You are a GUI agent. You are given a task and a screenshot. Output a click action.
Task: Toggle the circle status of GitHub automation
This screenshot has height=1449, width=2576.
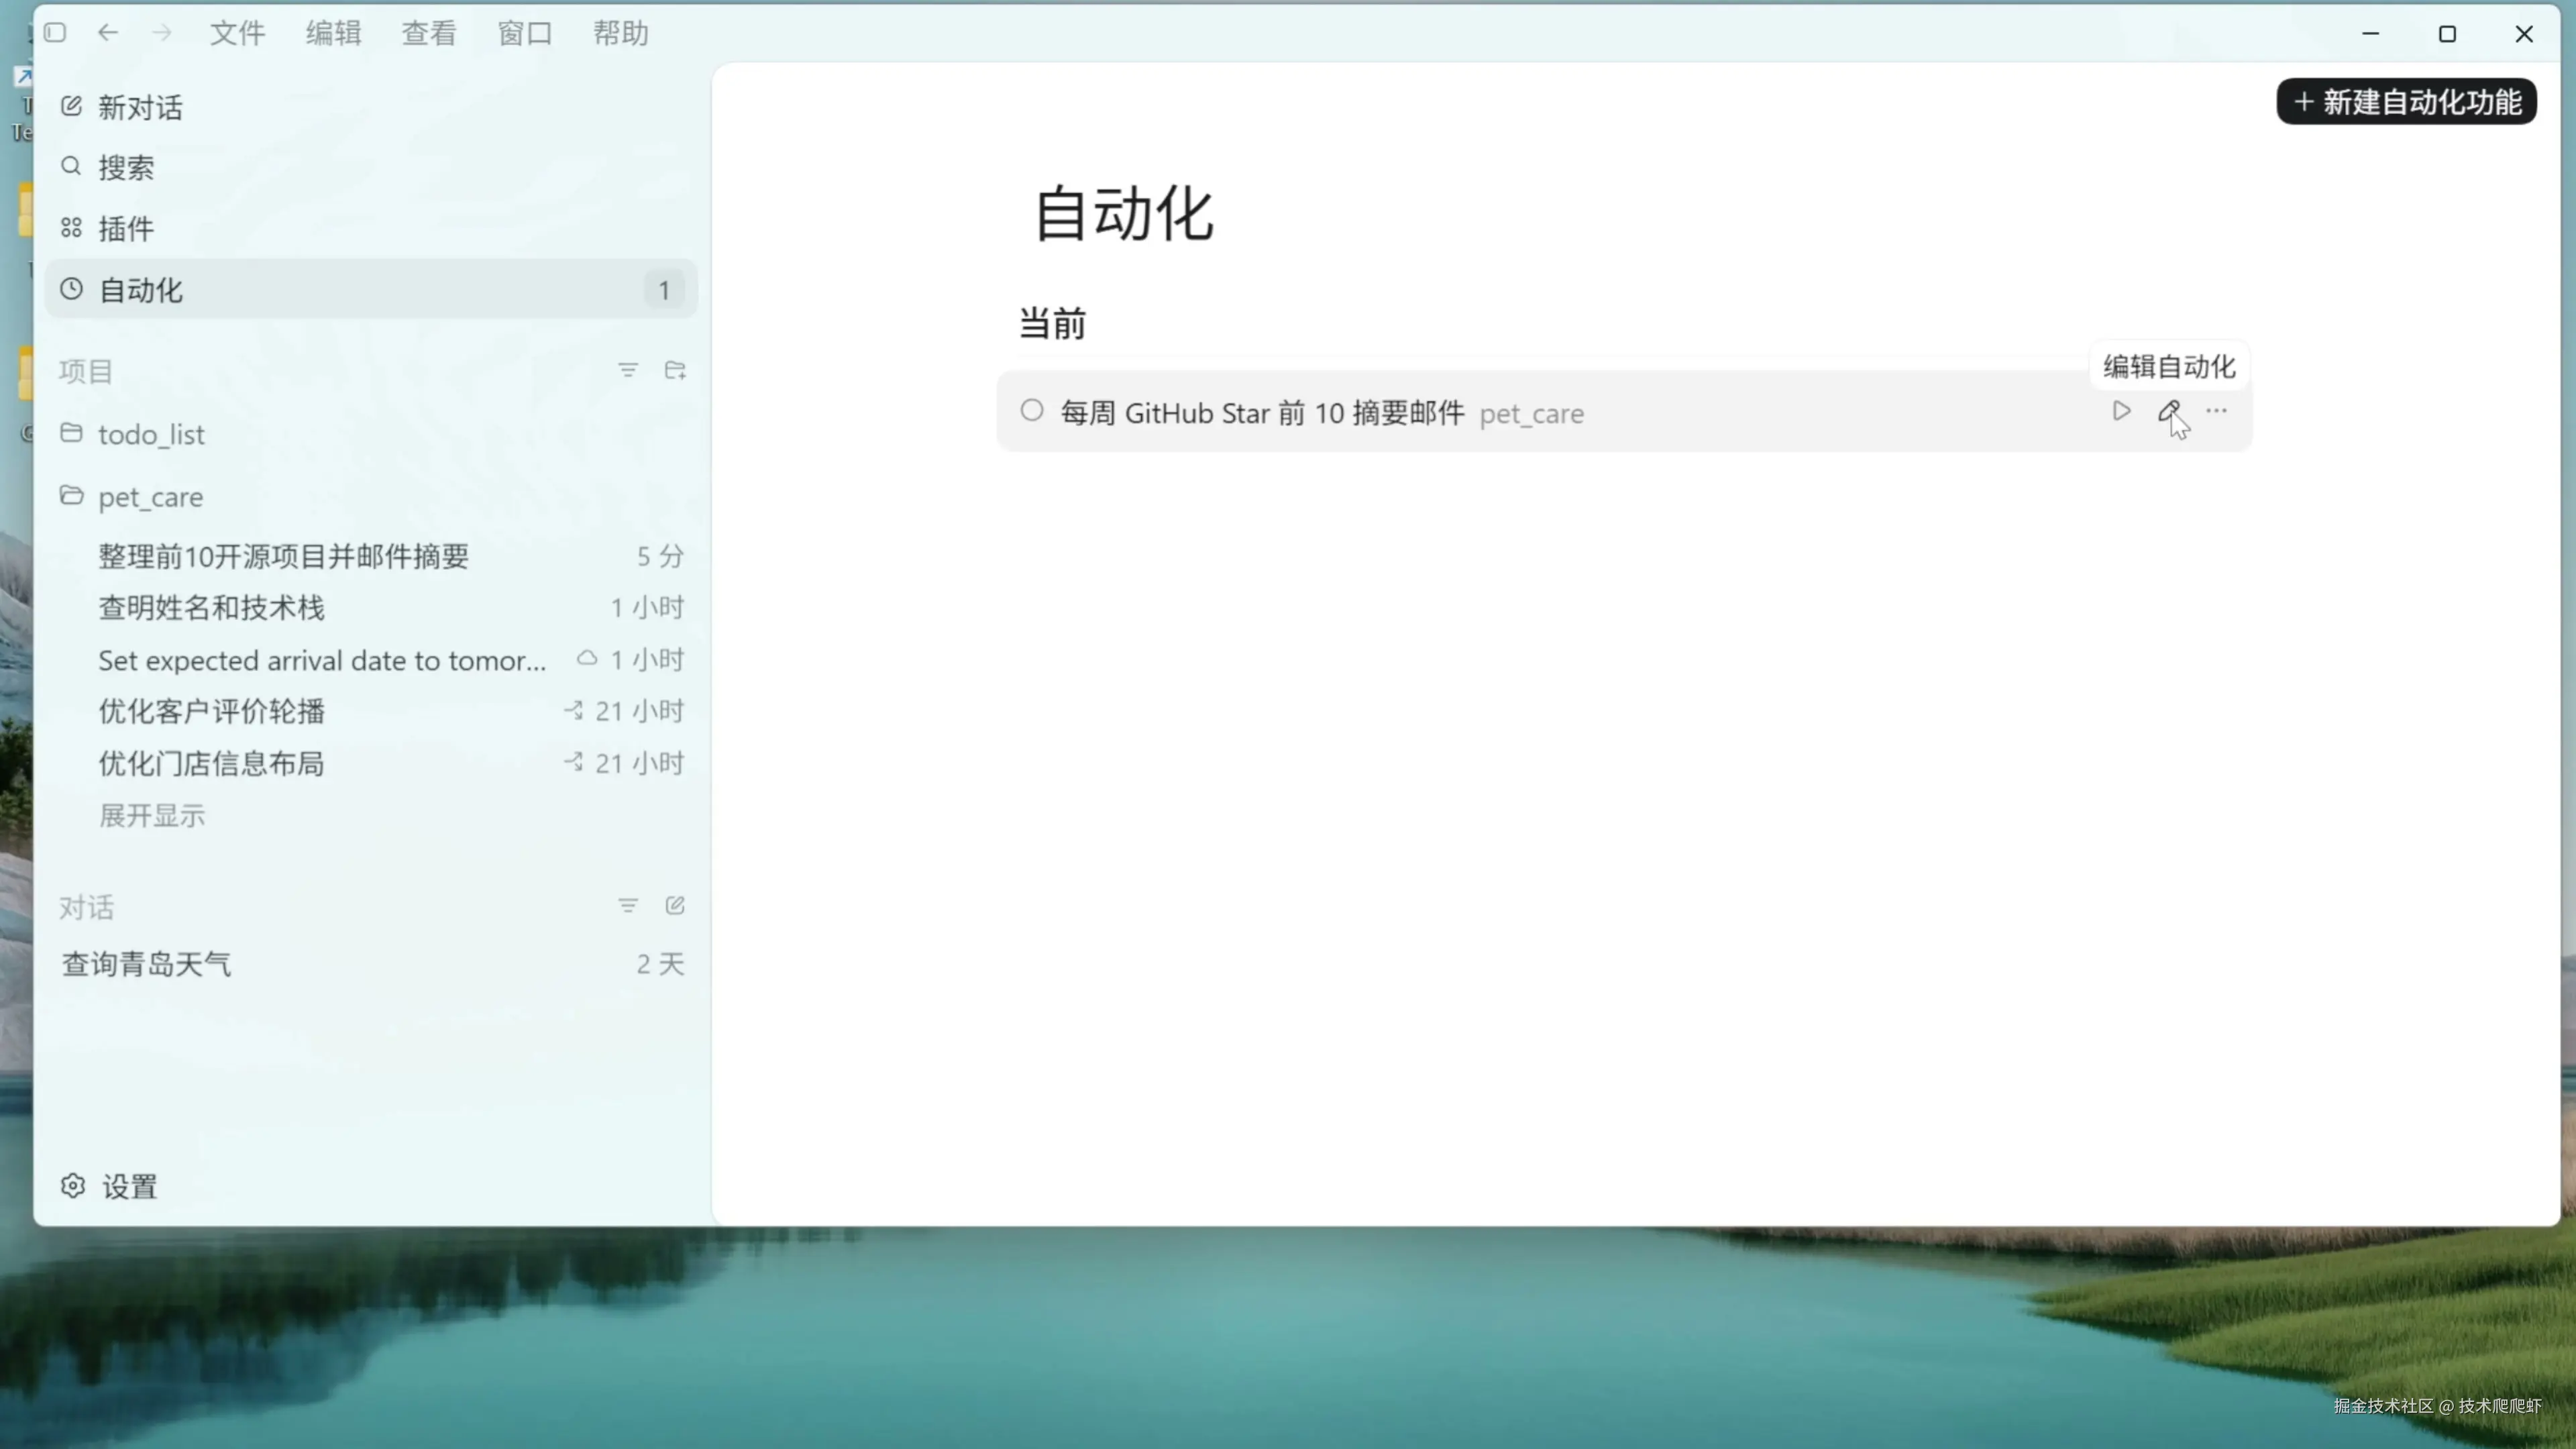pos(1032,411)
